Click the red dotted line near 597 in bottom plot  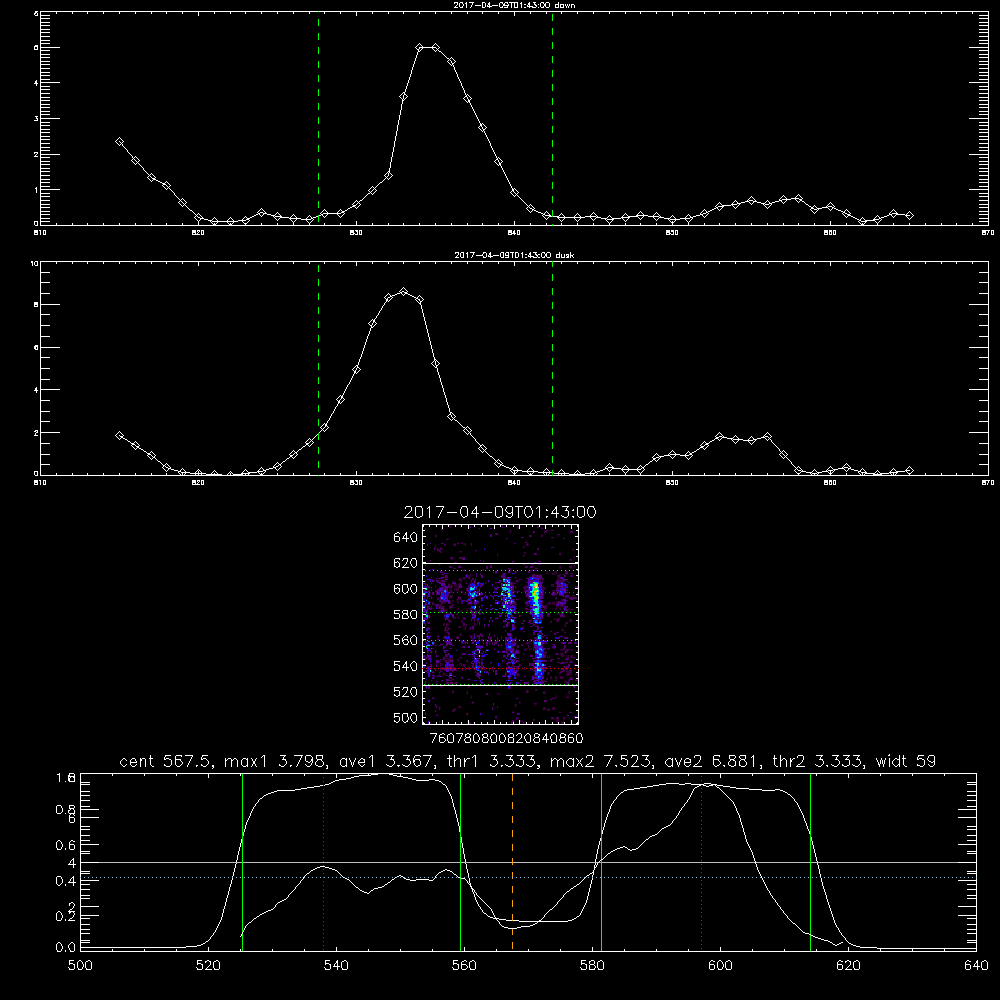(x=702, y=862)
